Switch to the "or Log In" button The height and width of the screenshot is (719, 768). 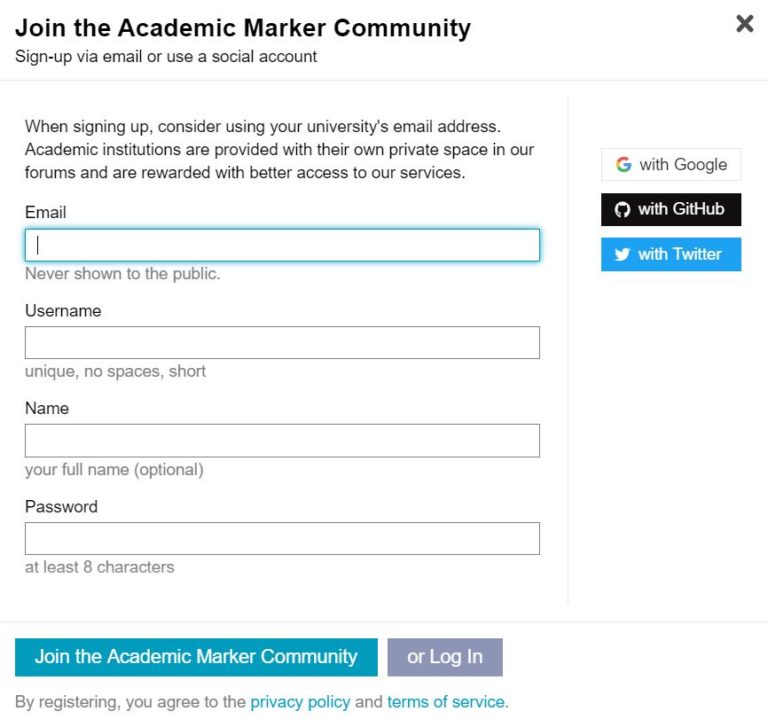pyautogui.click(x=445, y=657)
